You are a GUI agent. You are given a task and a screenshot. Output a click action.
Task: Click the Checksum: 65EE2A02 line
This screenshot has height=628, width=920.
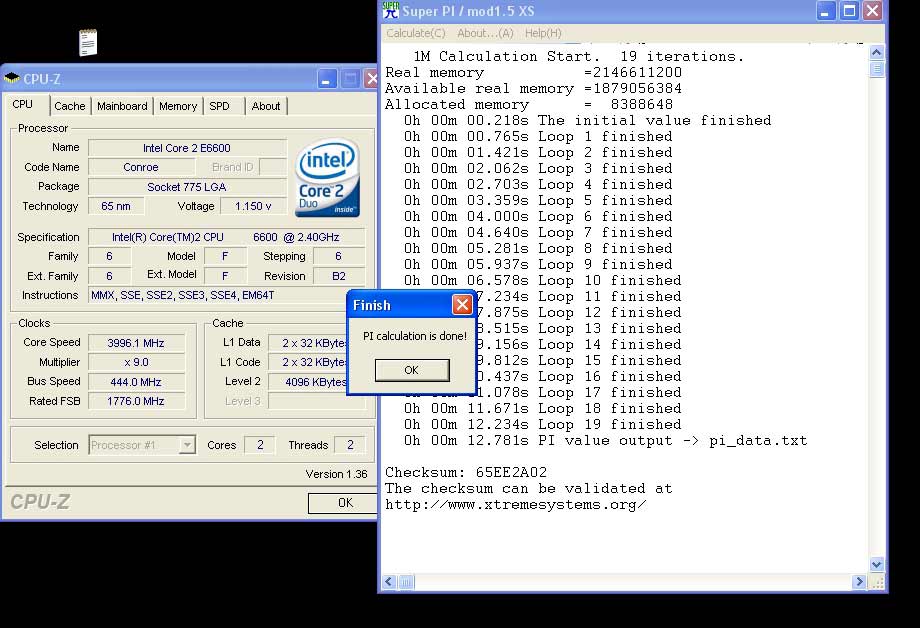tap(466, 472)
